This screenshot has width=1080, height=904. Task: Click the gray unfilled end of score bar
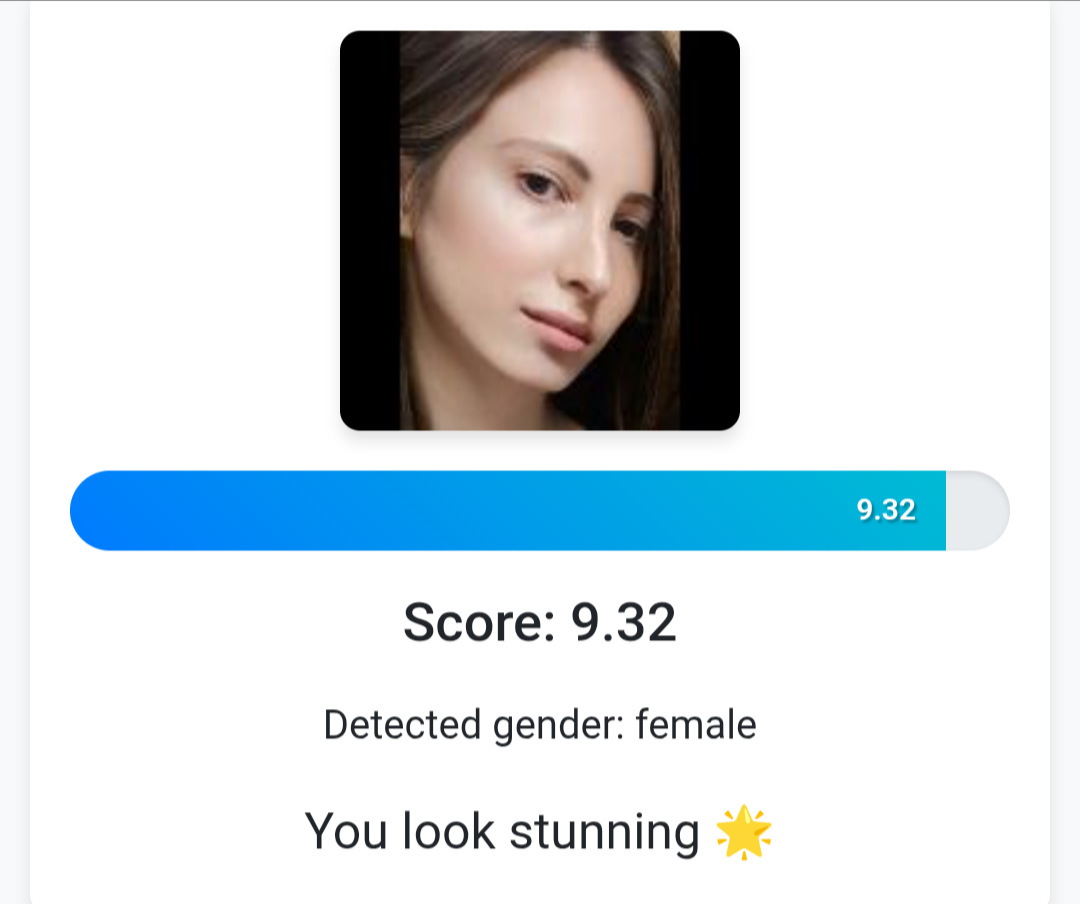(x=977, y=511)
